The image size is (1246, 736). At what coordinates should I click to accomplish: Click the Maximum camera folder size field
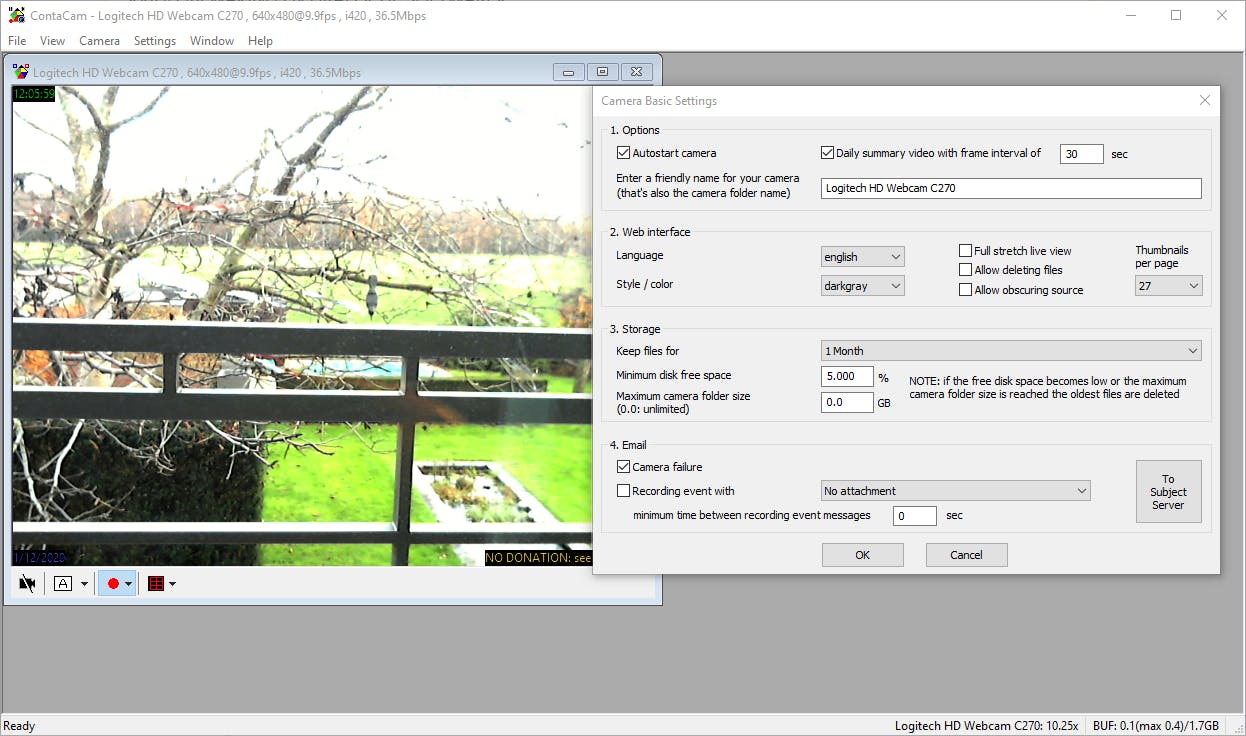[x=847, y=402]
